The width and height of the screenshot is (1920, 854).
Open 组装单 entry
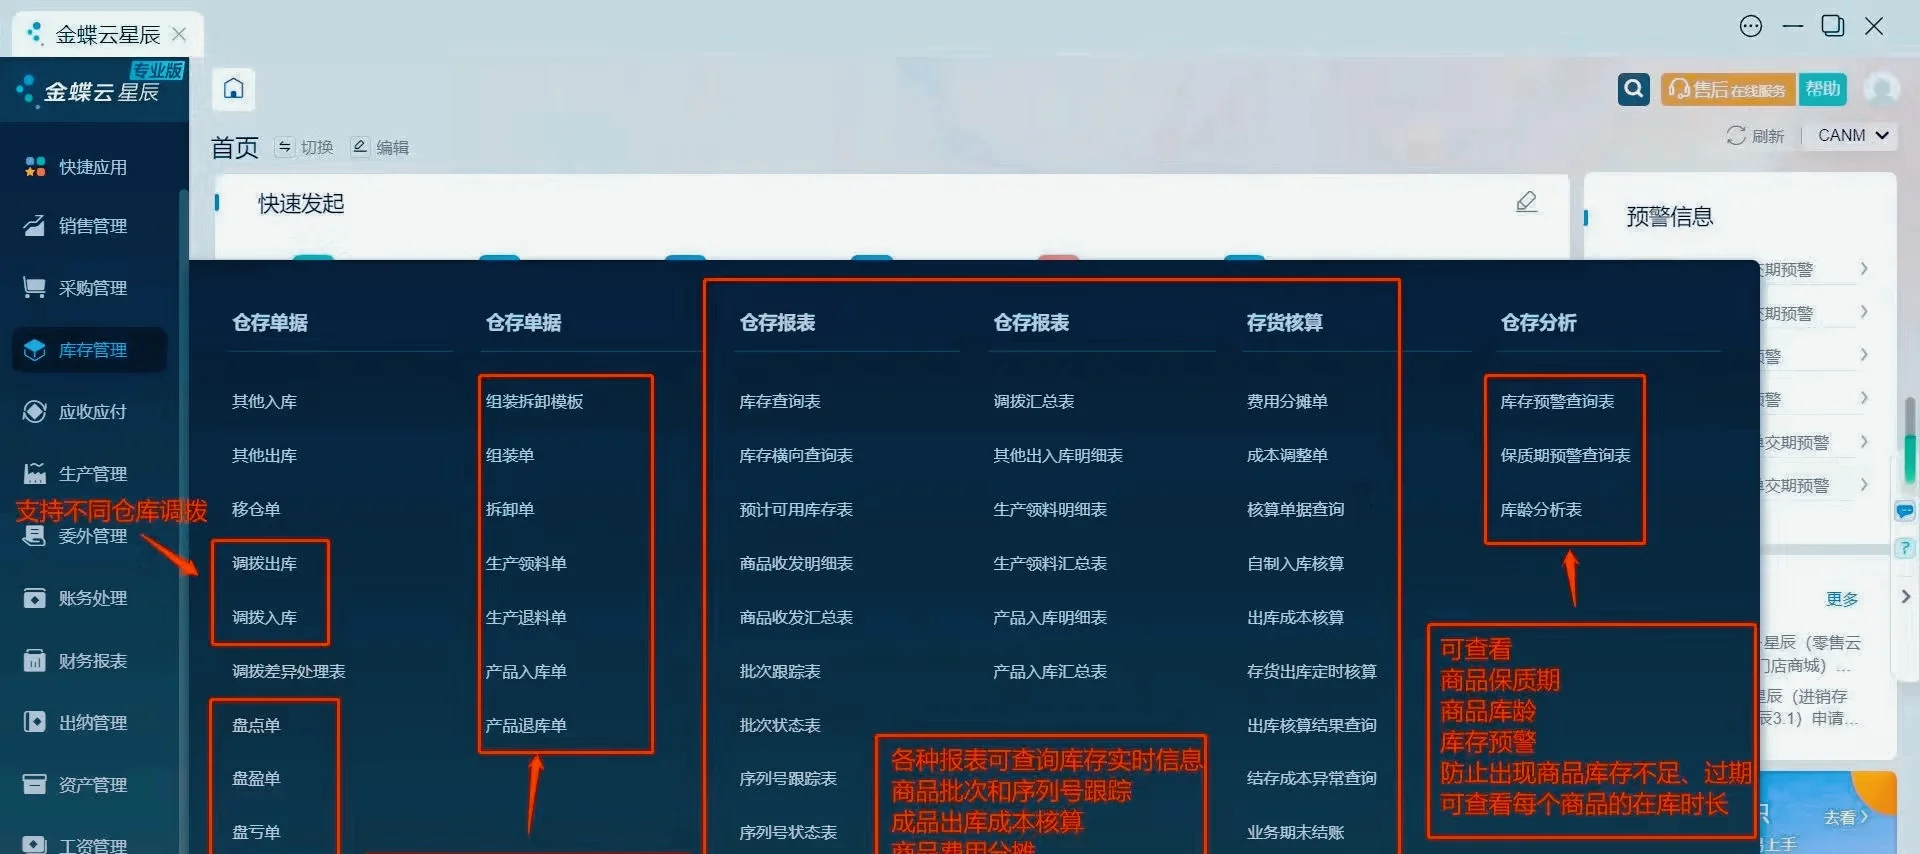click(510, 455)
